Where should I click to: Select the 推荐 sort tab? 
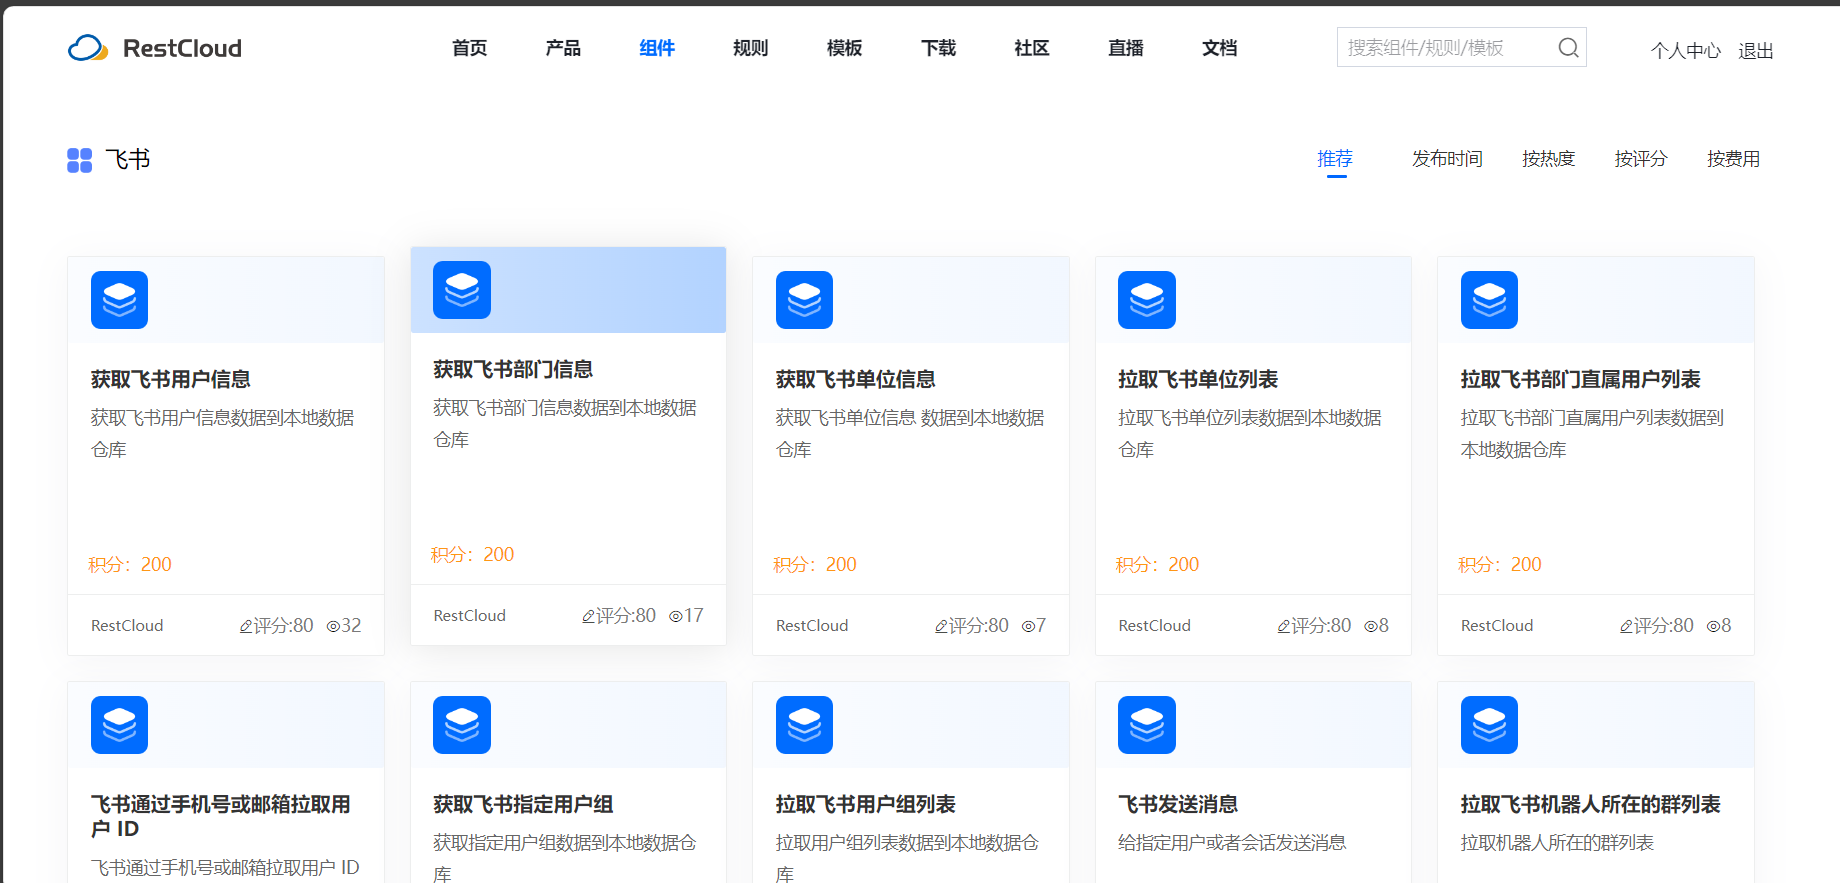pos(1335,159)
